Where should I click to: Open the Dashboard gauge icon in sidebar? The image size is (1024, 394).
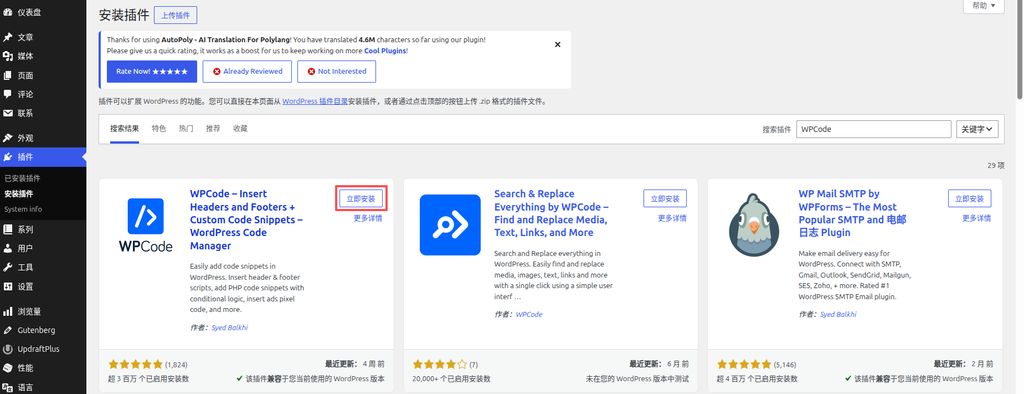[x=8, y=12]
